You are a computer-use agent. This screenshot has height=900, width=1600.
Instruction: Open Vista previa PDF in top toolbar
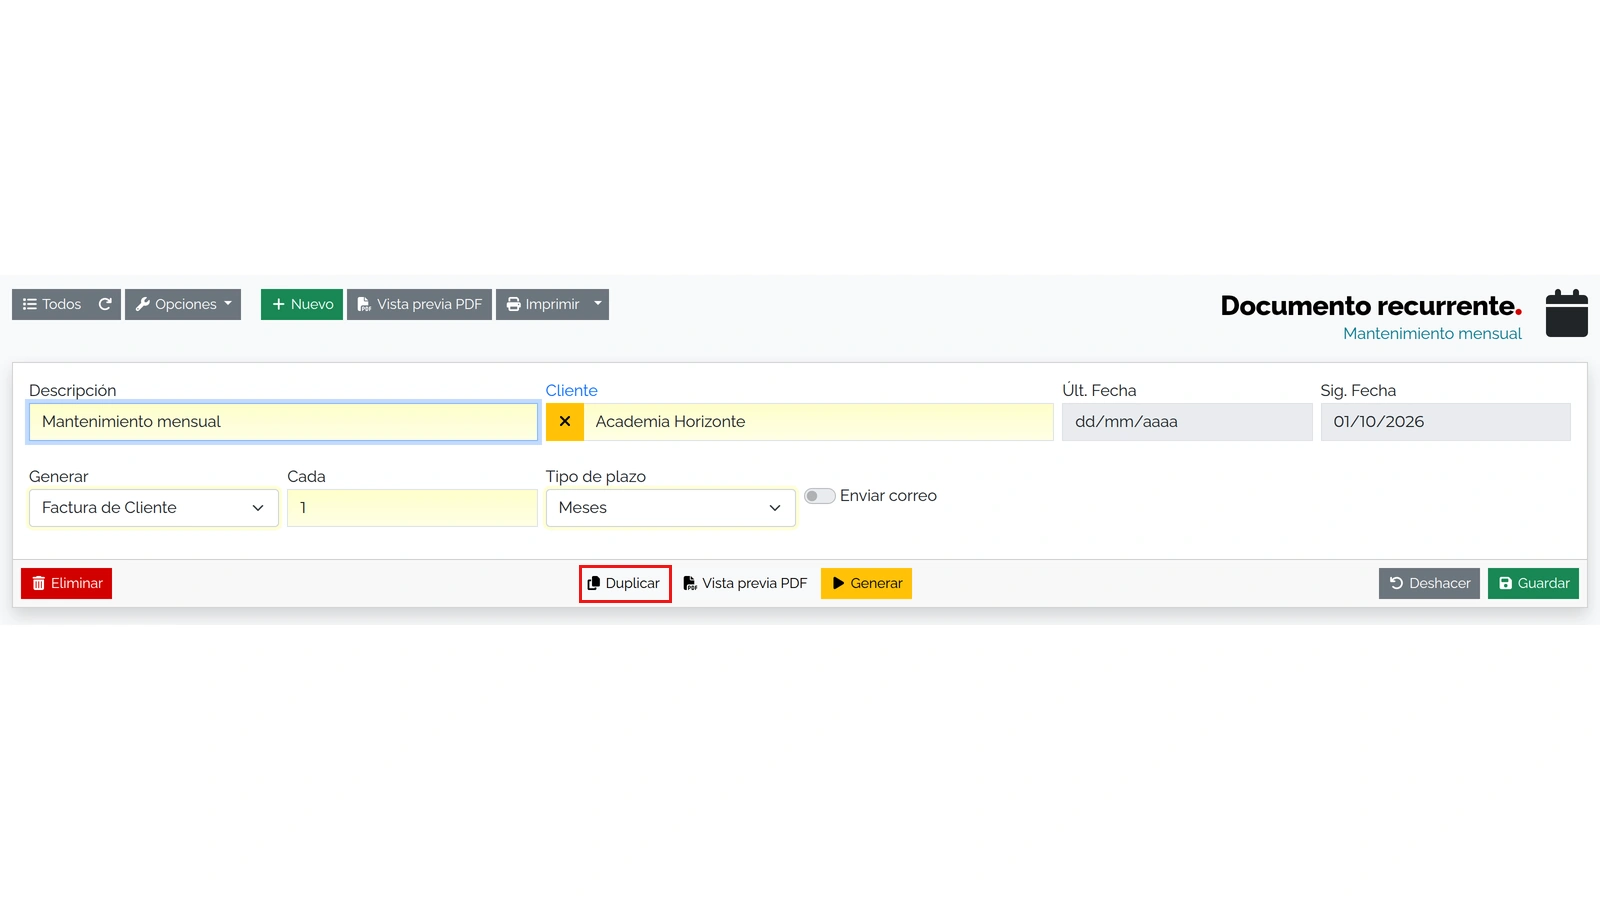tap(419, 304)
